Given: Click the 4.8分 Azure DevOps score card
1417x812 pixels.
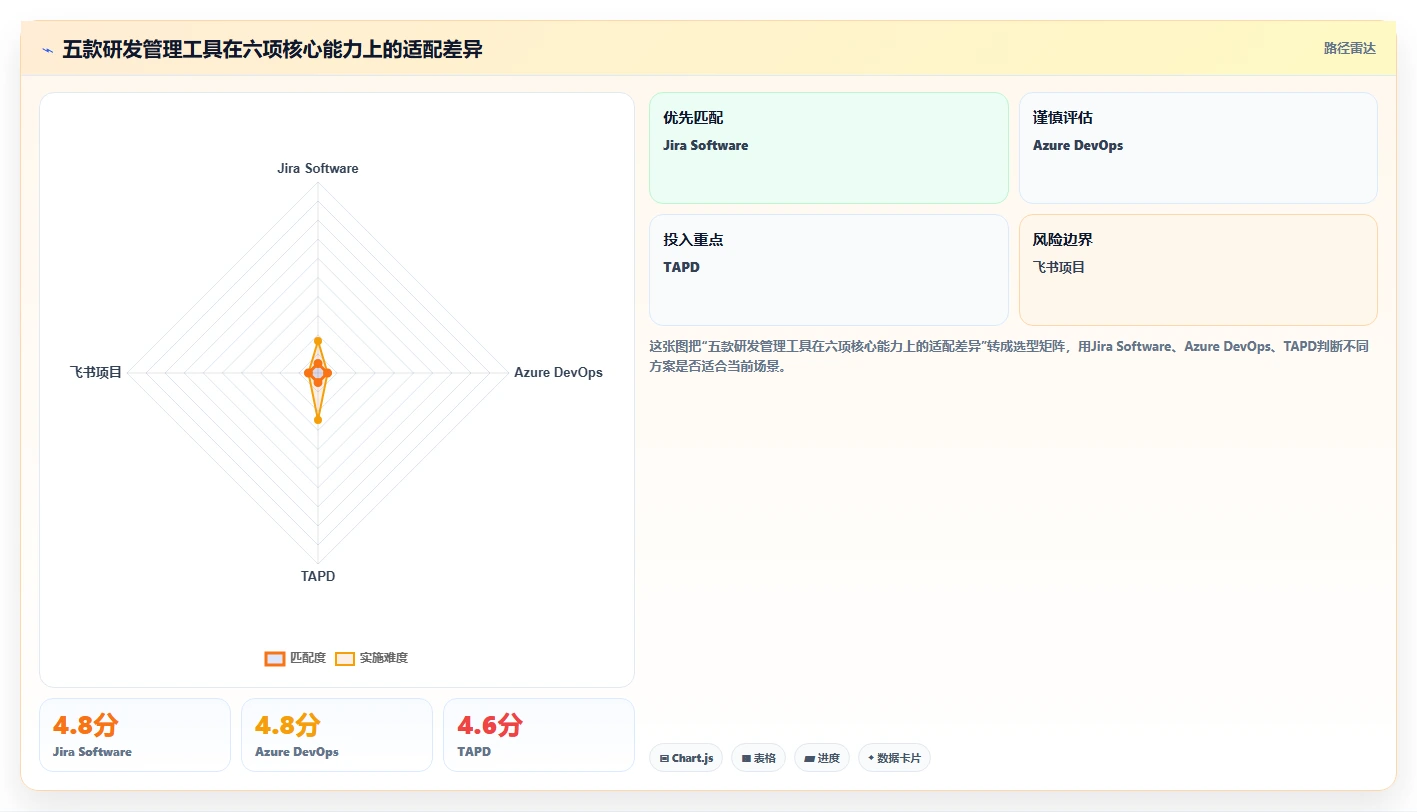Looking at the screenshot, I should tap(337, 735).
